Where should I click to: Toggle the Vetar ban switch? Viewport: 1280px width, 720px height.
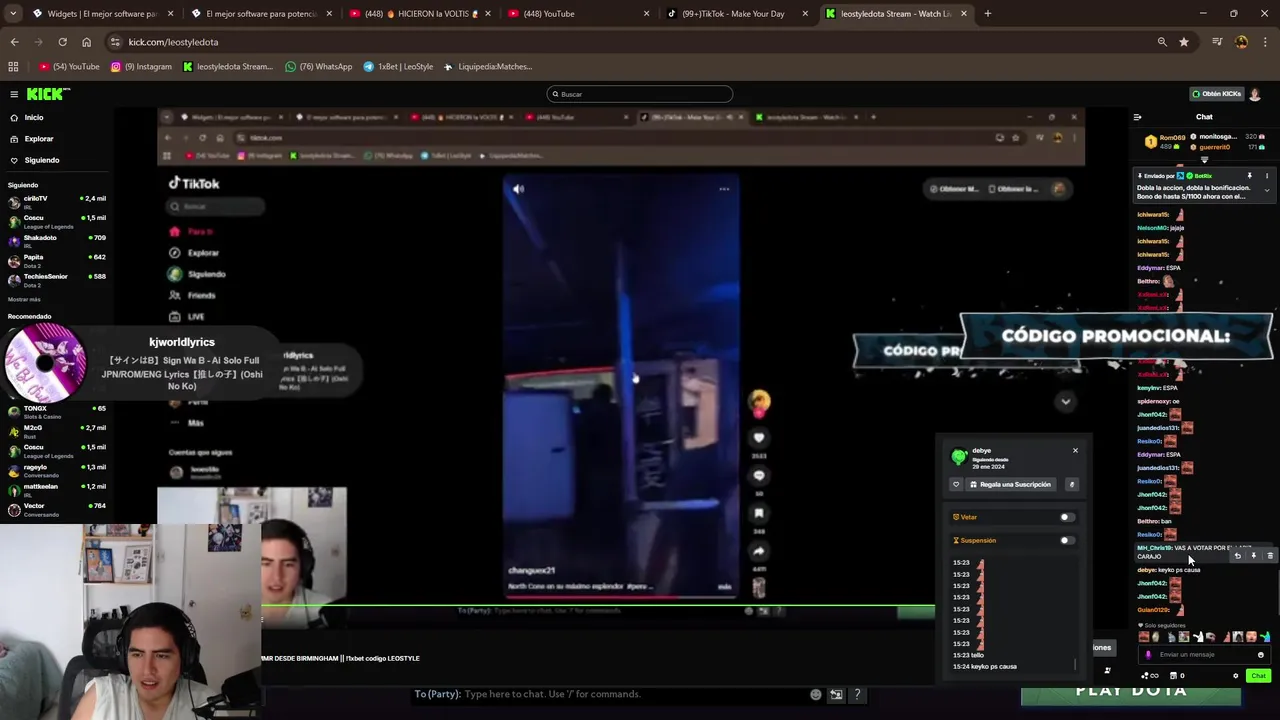(1067, 517)
